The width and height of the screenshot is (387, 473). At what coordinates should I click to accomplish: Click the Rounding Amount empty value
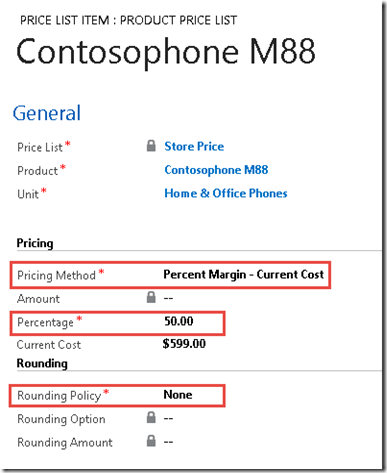pos(168,442)
